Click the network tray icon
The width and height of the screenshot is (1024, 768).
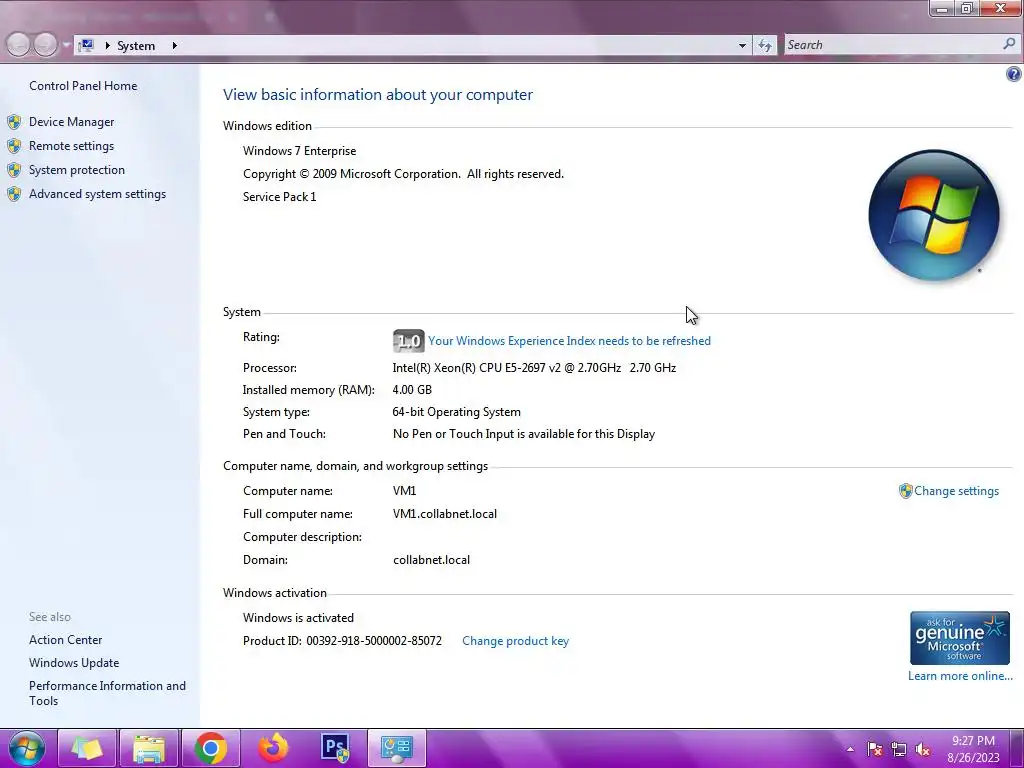(899, 750)
